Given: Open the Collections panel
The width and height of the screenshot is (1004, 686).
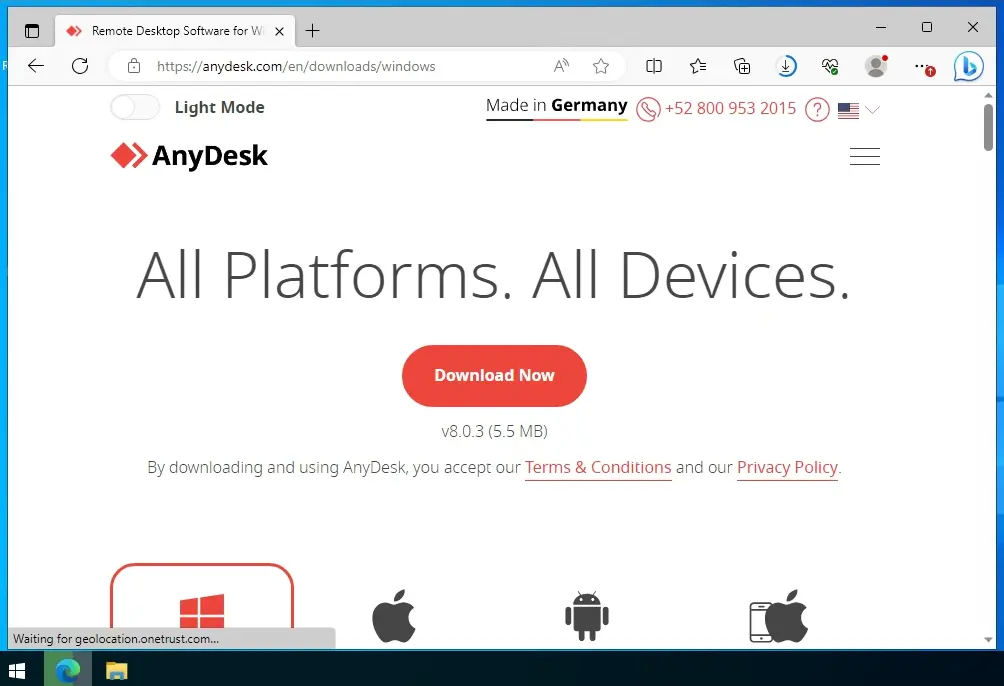Looking at the screenshot, I should (741, 66).
